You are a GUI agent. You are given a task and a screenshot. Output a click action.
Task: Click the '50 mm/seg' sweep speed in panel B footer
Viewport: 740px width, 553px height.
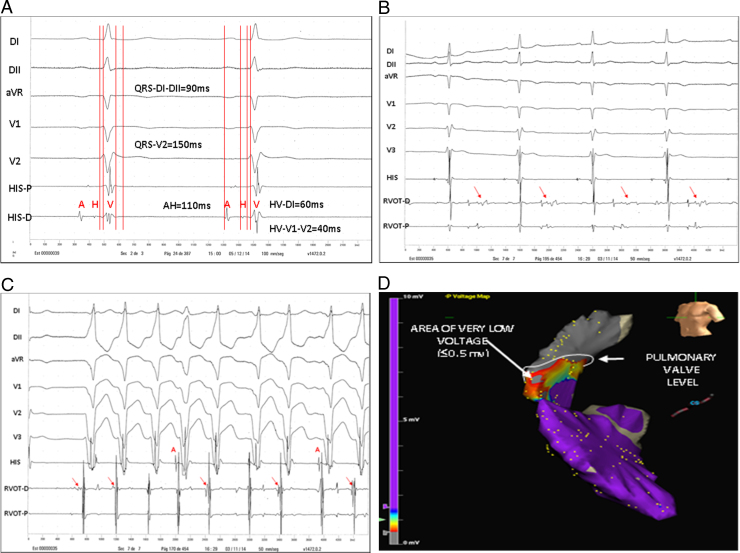tap(639, 259)
